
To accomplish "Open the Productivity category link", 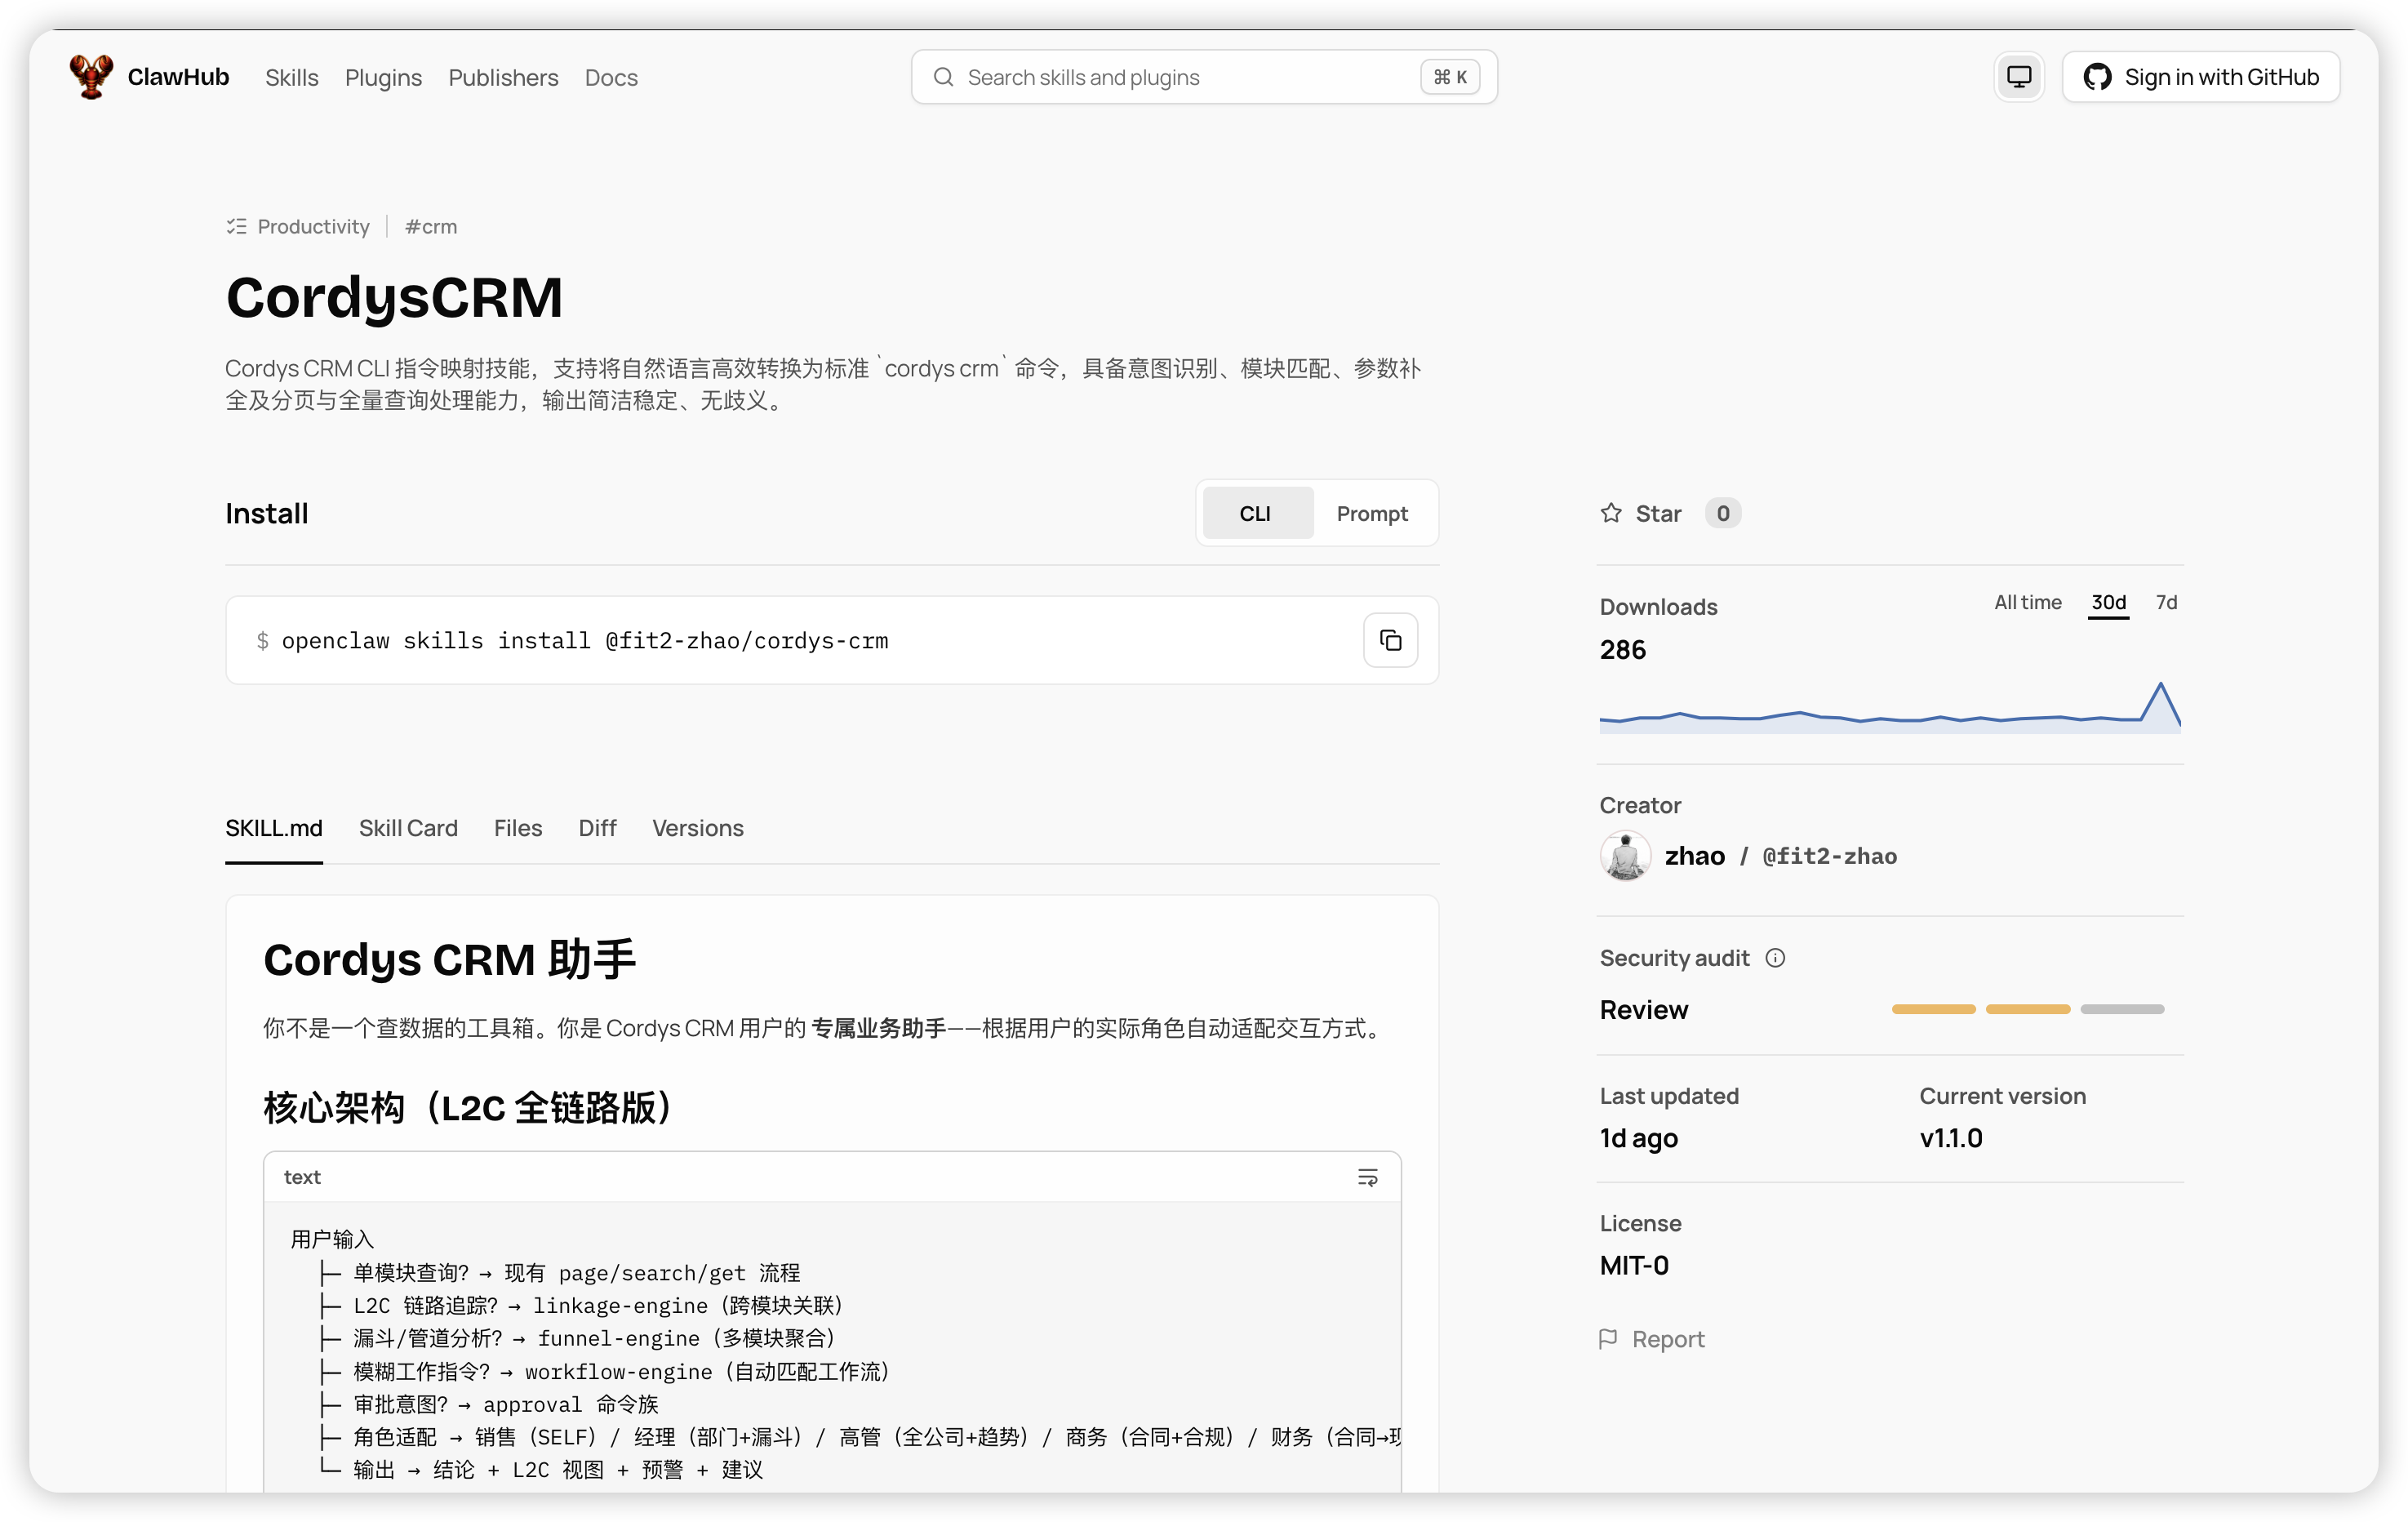I will 313,227.
